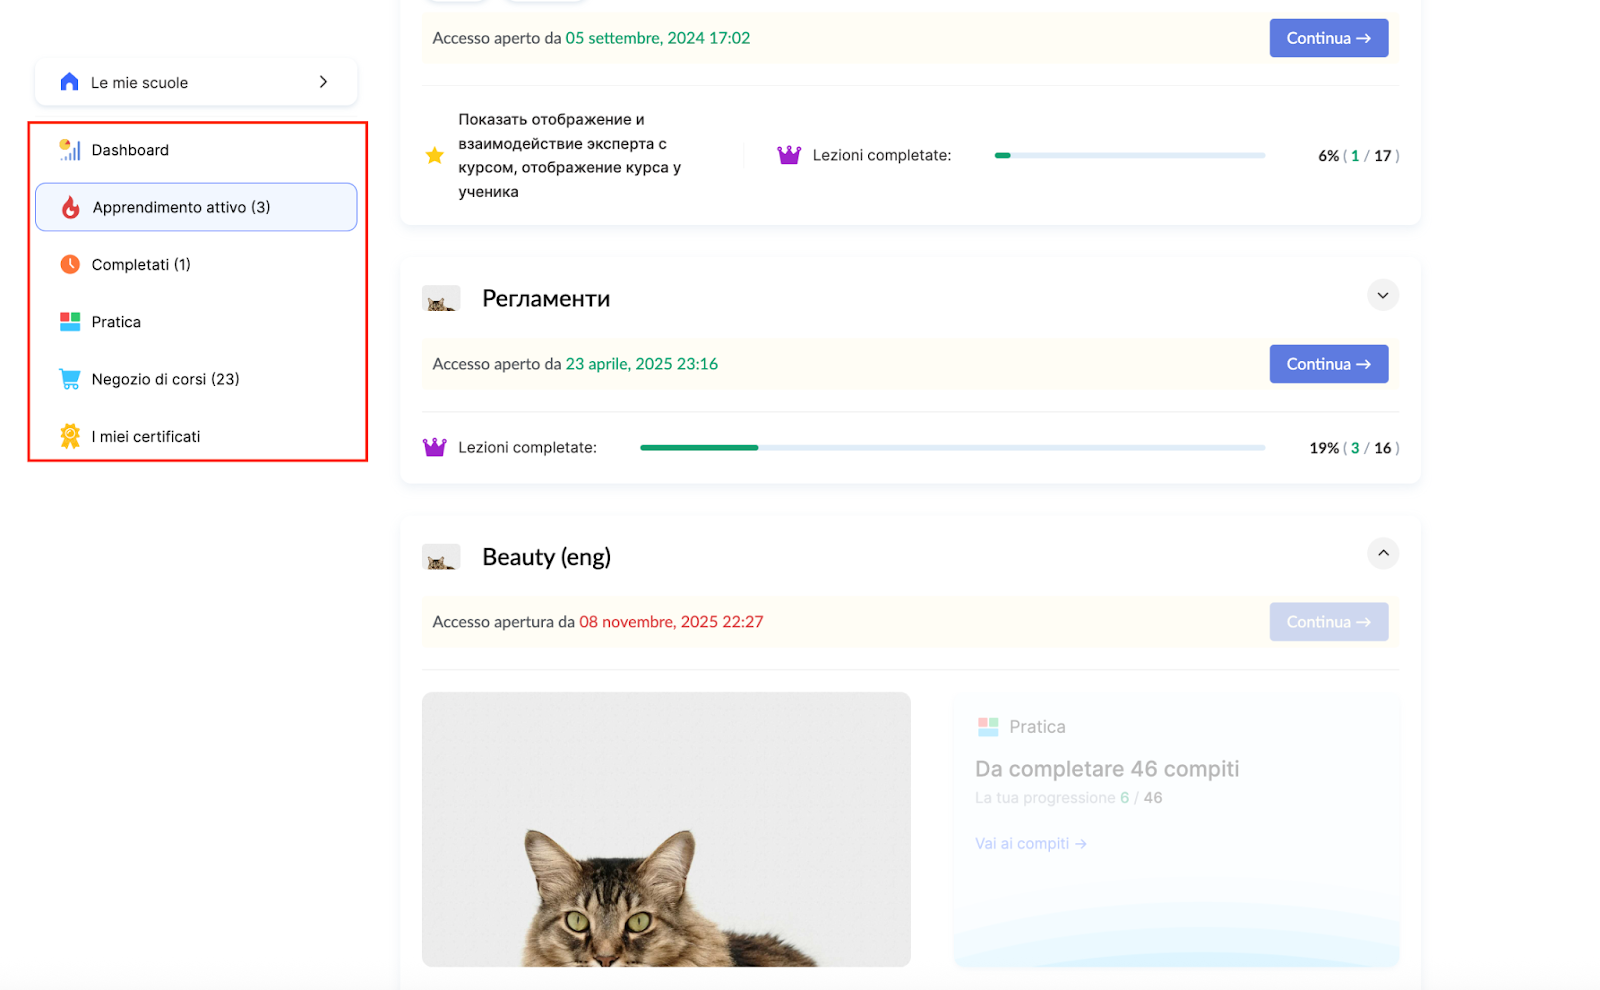
Task: Click the blue home icon
Action: coord(69,82)
